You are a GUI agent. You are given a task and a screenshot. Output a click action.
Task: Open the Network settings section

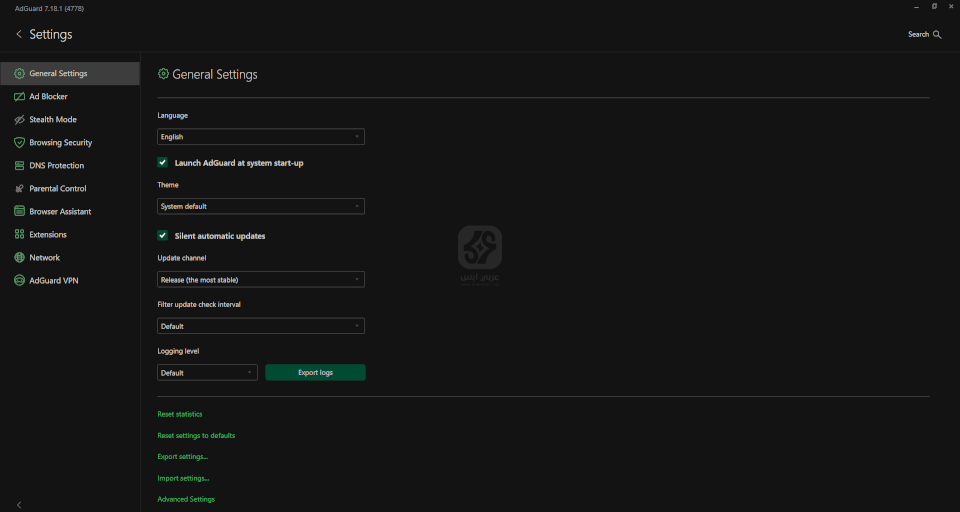(x=70, y=258)
